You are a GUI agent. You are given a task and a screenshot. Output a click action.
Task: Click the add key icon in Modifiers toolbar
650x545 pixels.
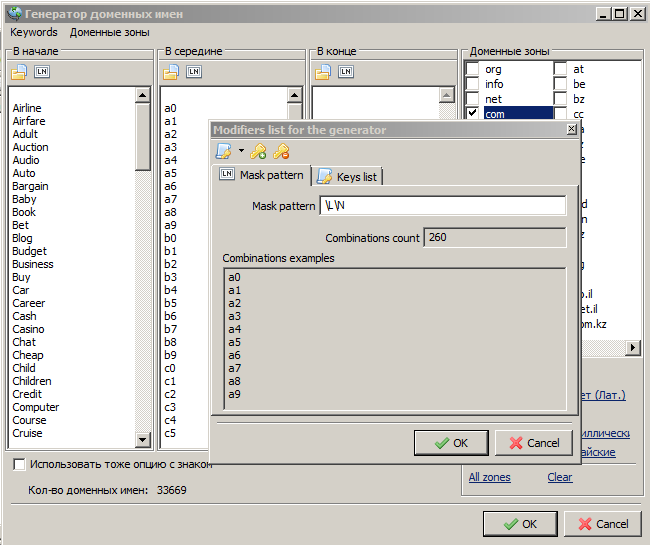pos(258,152)
